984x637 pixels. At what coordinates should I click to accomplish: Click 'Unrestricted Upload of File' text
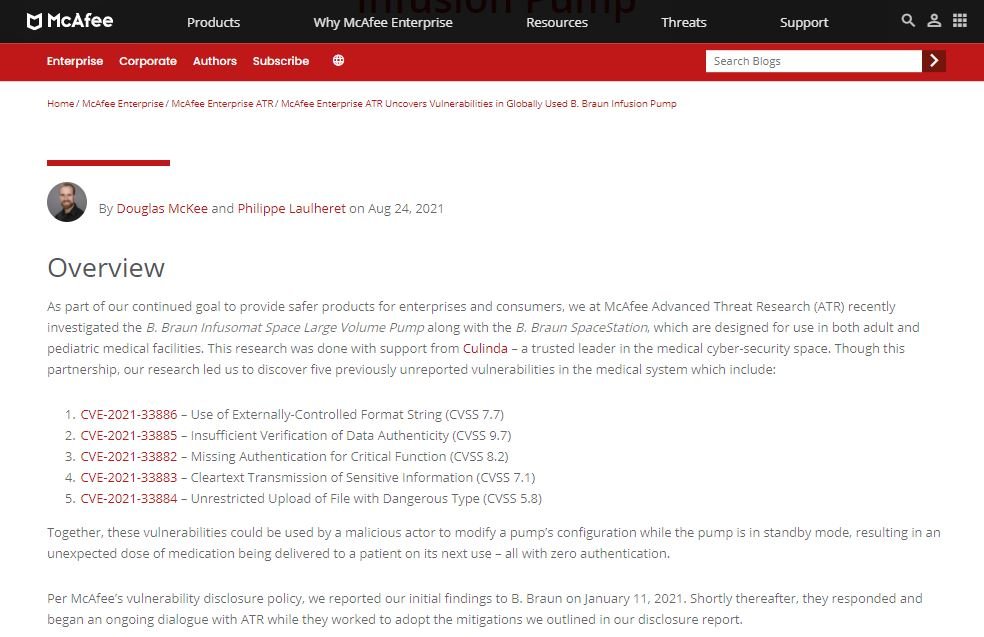coord(269,498)
